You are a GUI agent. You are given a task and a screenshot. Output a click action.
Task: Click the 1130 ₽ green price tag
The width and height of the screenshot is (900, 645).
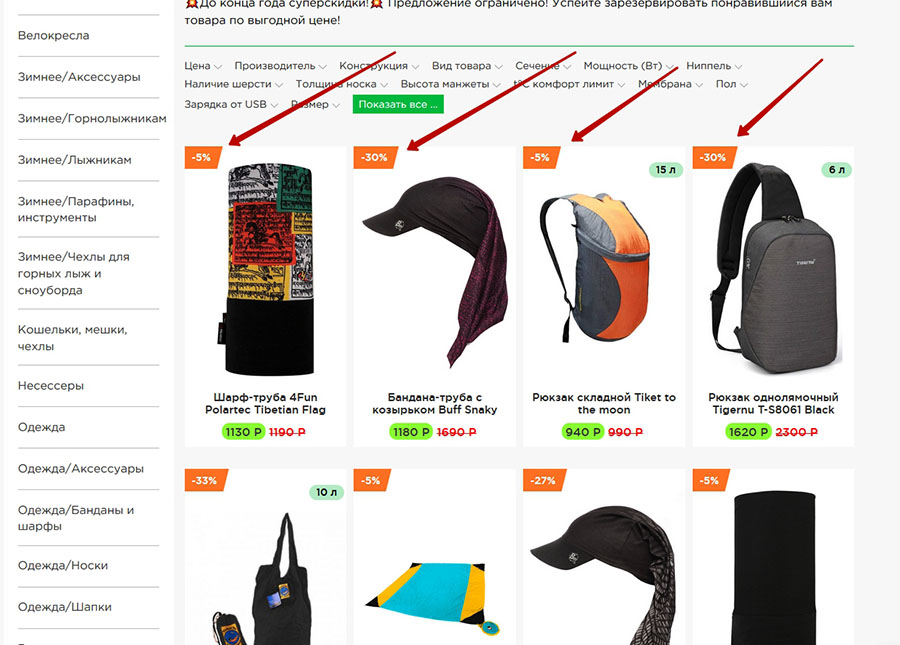coord(243,432)
